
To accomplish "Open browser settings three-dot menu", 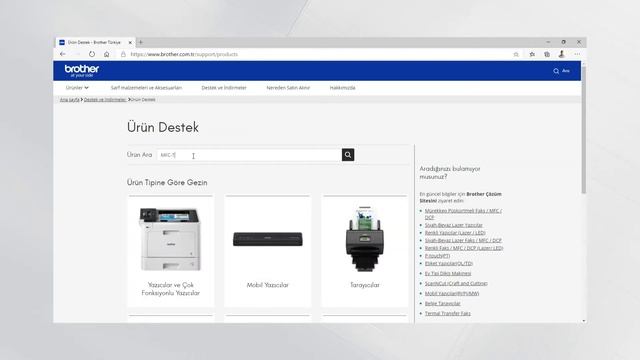I will 577,54.
